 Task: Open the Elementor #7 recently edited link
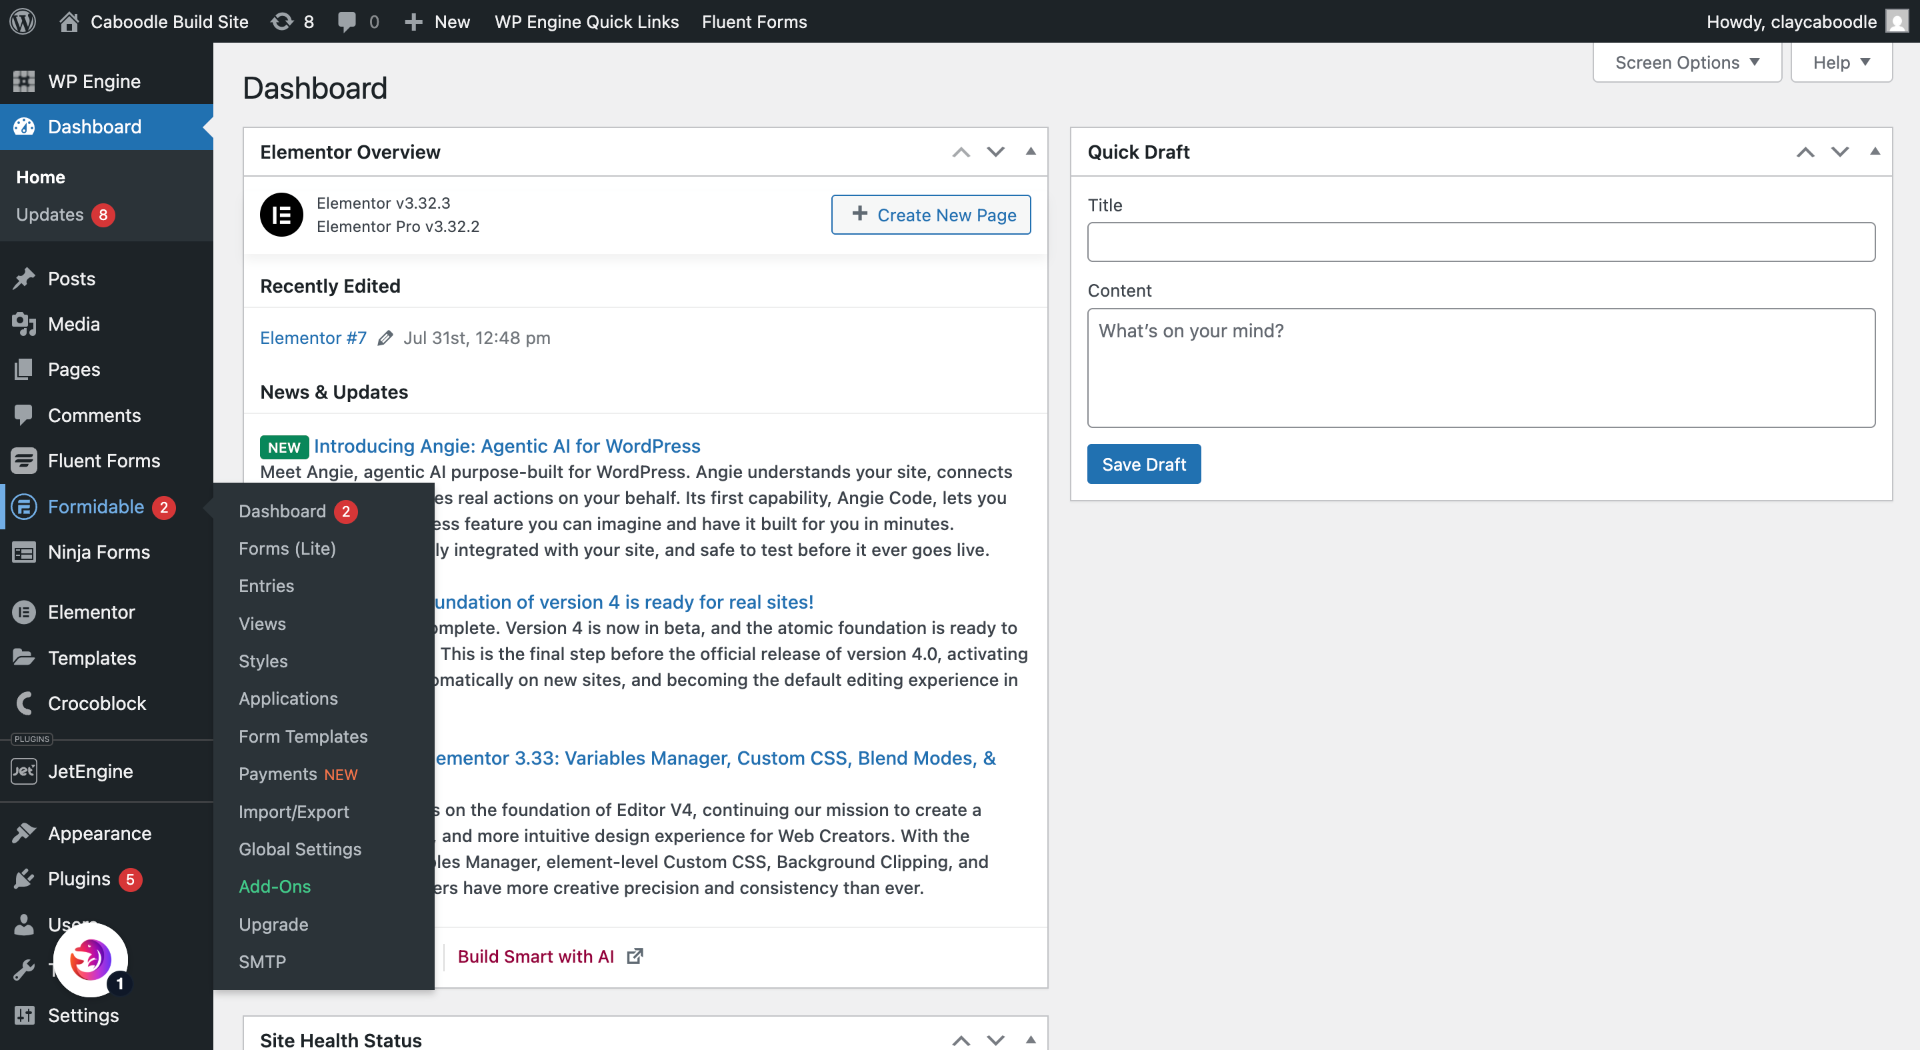tap(313, 338)
